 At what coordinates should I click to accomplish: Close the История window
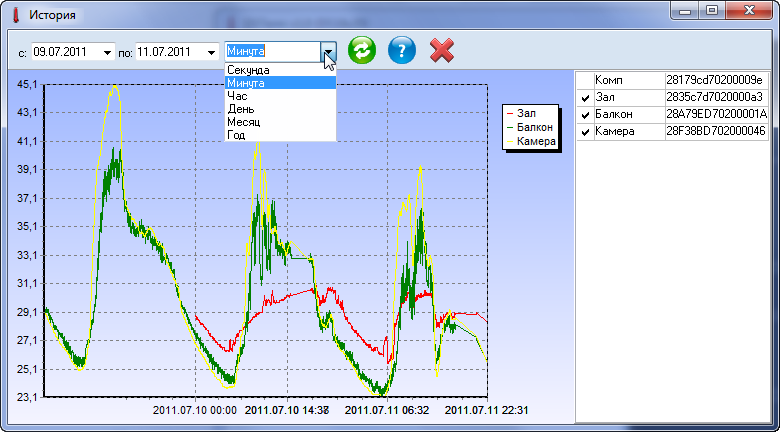point(748,10)
